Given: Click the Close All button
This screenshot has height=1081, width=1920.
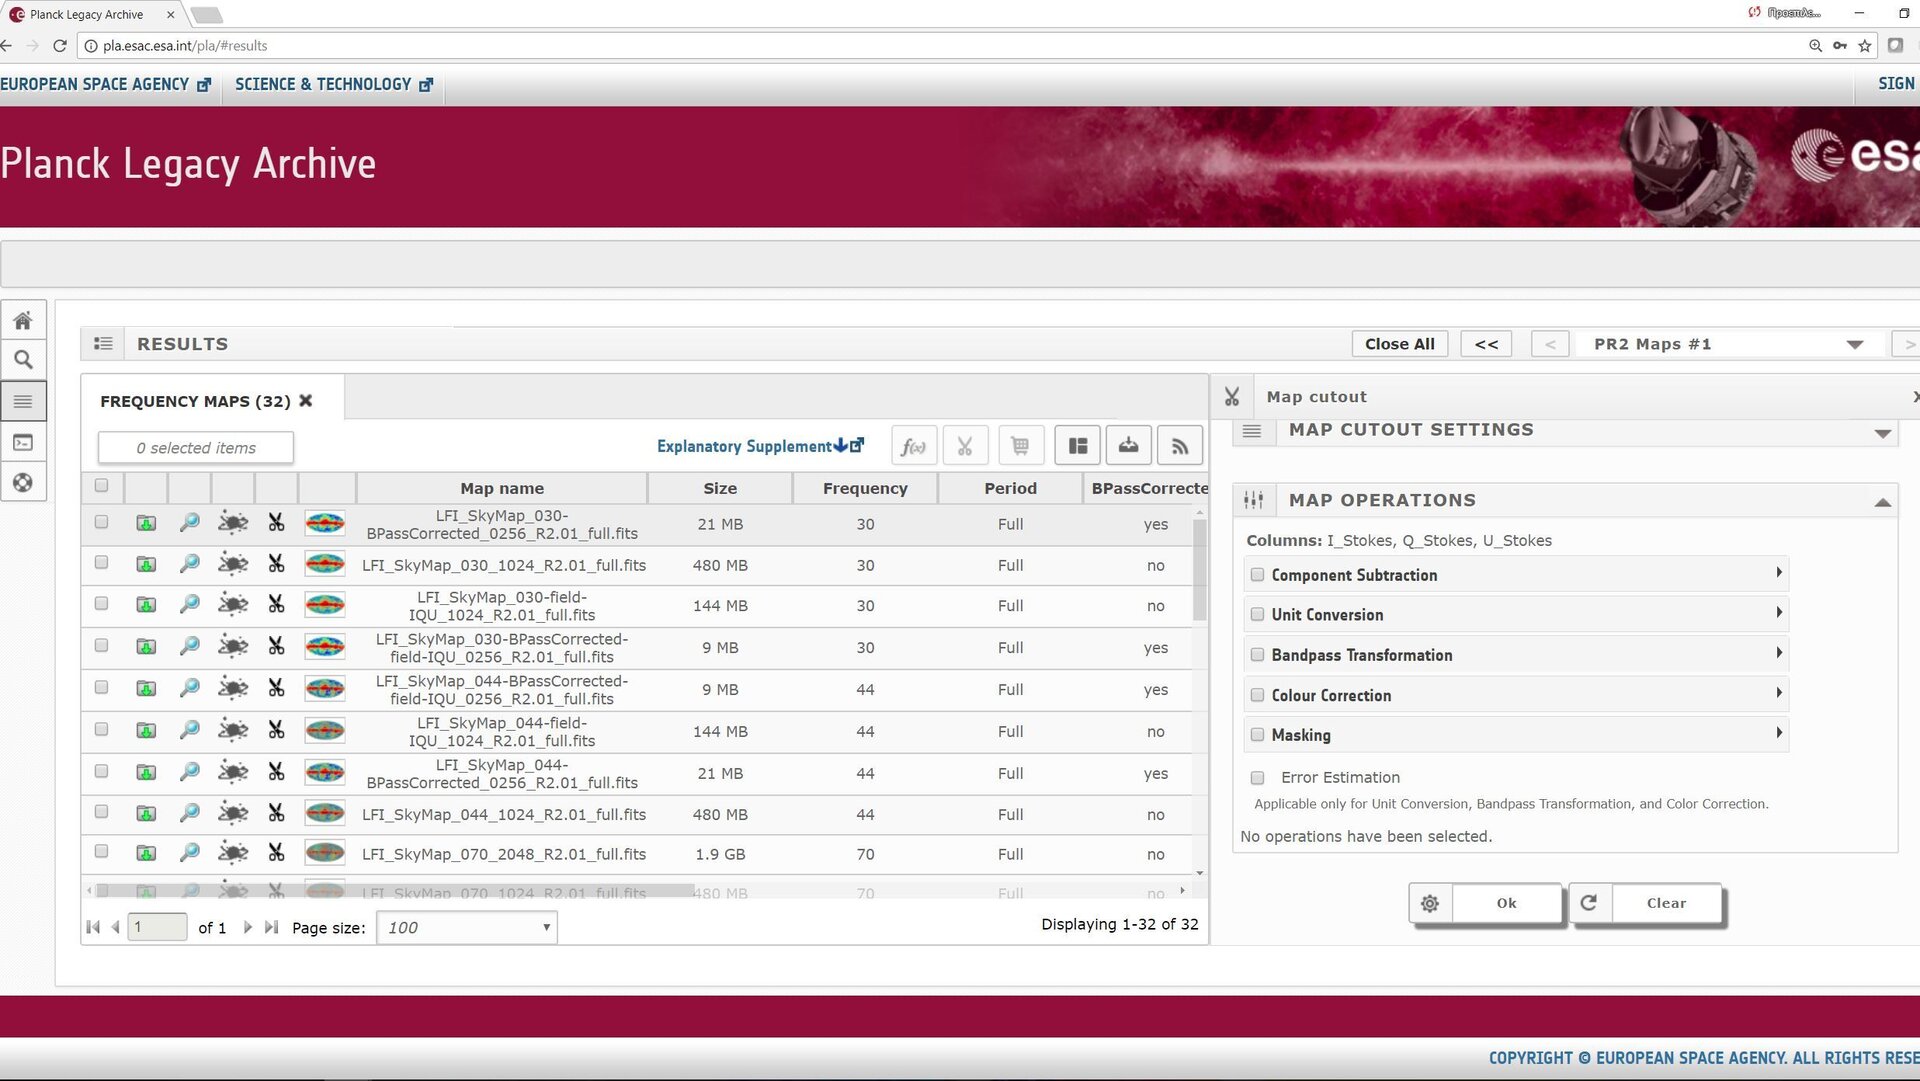Looking at the screenshot, I should [1399, 344].
